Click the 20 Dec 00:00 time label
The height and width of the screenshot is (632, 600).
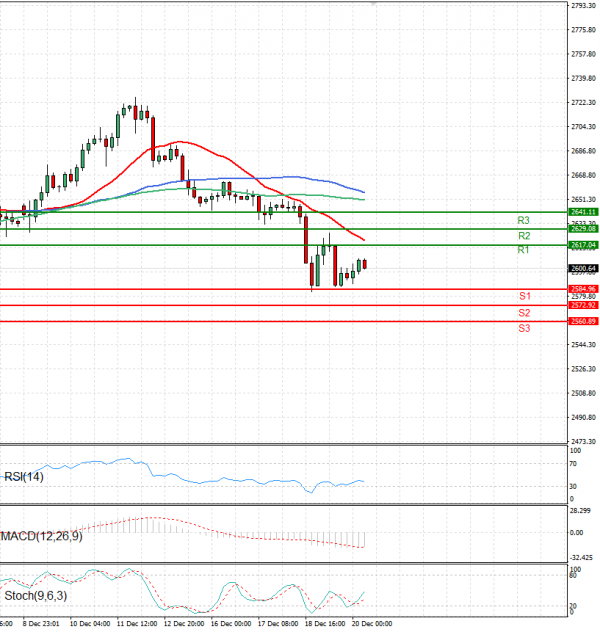[x=372, y=624]
